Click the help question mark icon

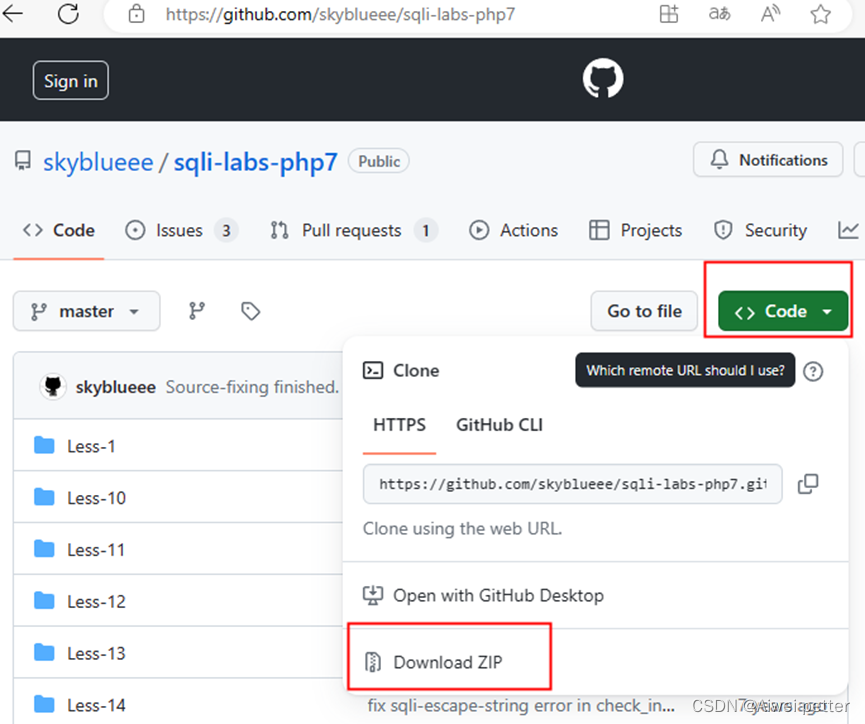click(x=813, y=371)
